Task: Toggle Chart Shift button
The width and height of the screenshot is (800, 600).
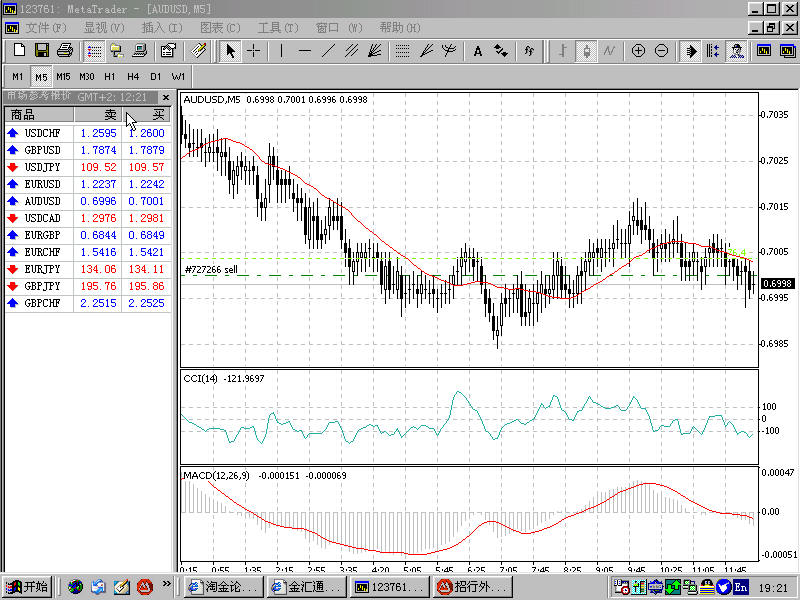Action: (x=713, y=51)
